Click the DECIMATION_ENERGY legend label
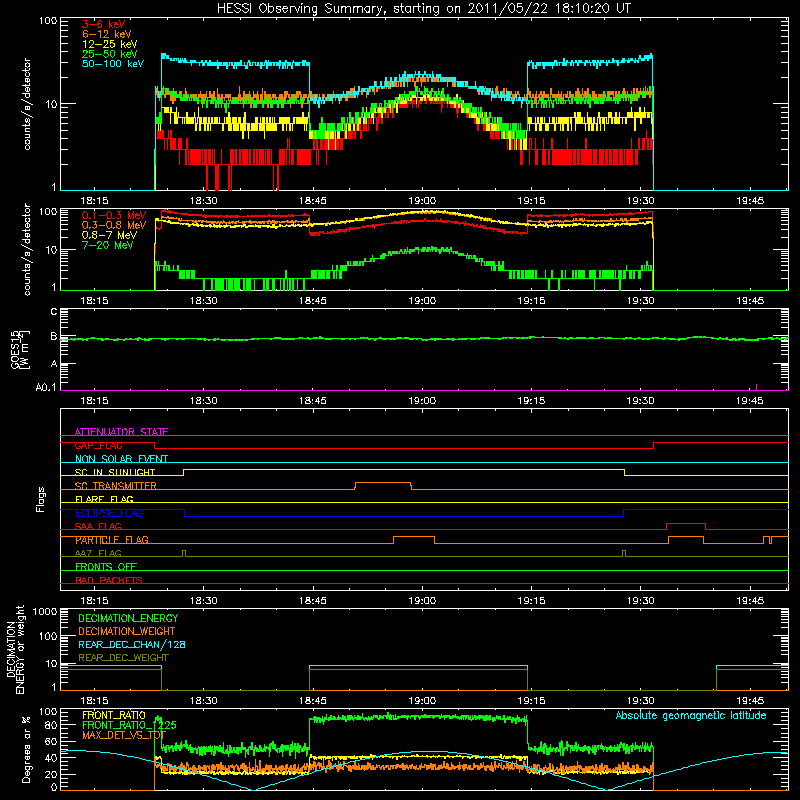This screenshot has height=800, width=800. [128, 618]
